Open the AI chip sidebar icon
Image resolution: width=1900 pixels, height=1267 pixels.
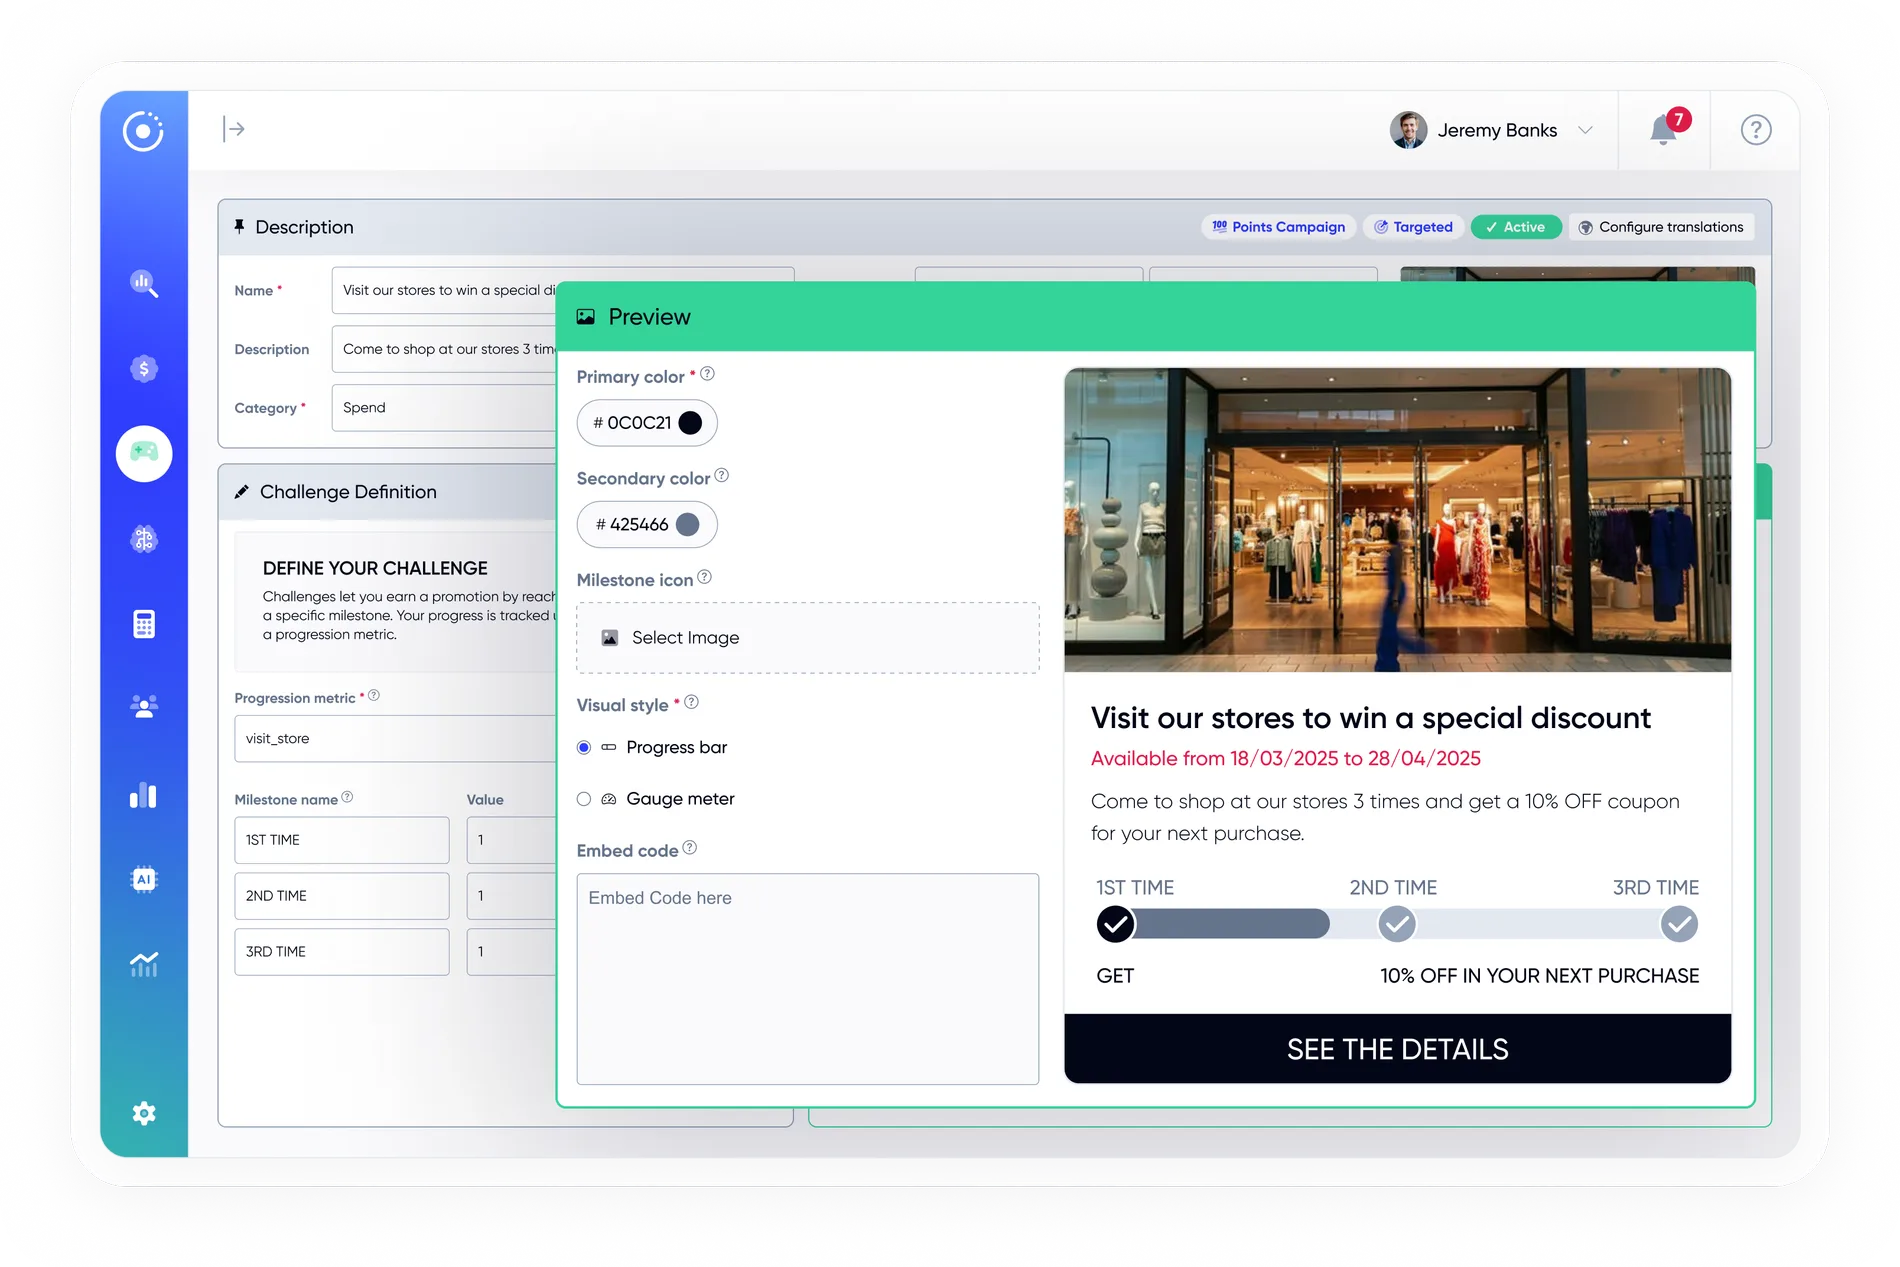coord(144,879)
